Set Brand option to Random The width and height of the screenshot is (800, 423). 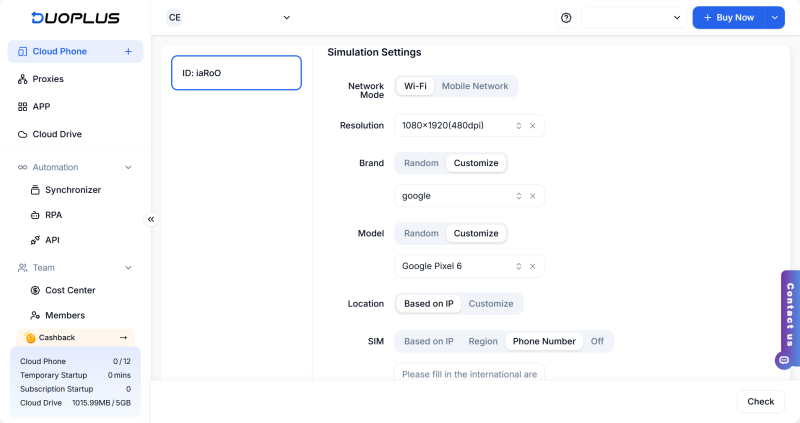[x=421, y=163]
